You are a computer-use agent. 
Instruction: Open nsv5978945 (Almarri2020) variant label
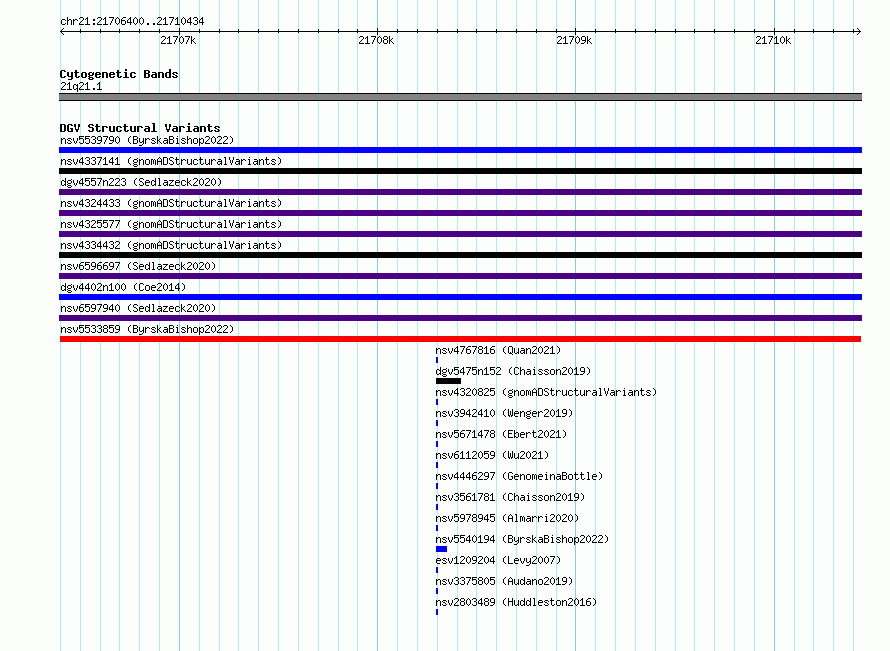click(507, 518)
